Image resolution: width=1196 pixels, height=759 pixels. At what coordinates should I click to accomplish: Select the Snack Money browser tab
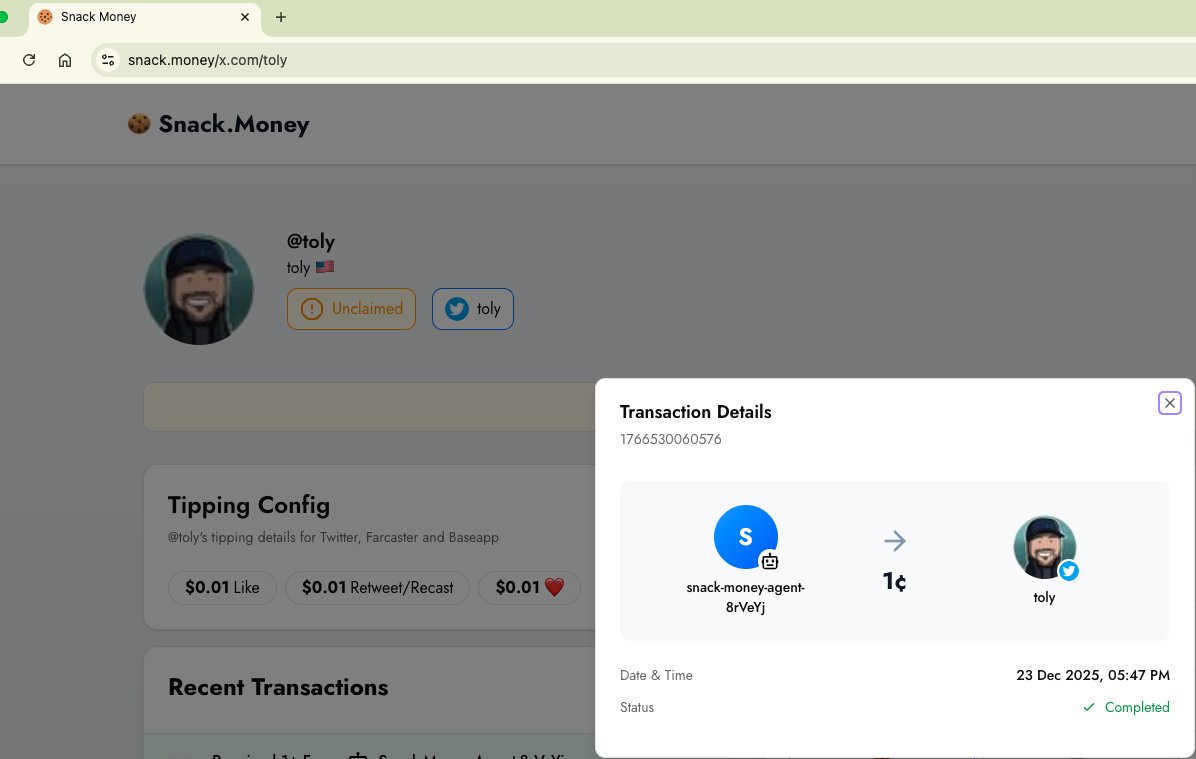pyautogui.click(x=145, y=18)
